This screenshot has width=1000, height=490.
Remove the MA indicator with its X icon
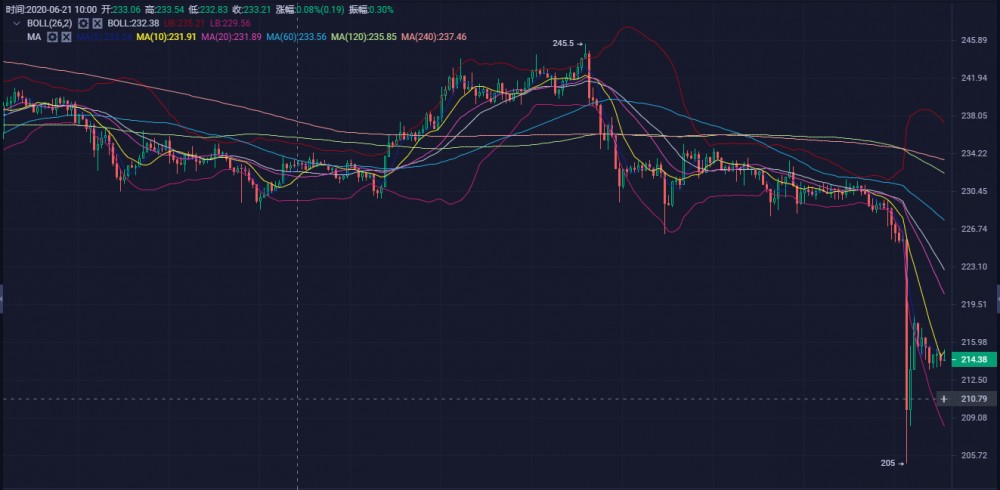tap(66, 37)
